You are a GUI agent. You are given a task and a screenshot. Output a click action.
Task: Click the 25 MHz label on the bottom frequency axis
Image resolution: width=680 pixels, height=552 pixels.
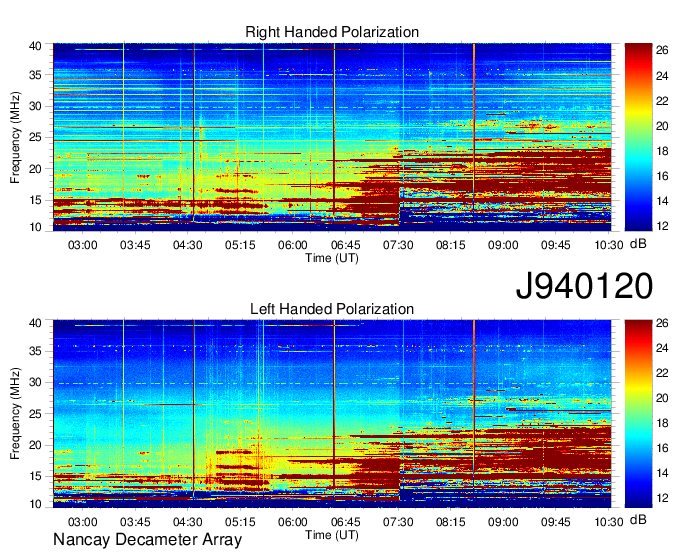(35, 414)
